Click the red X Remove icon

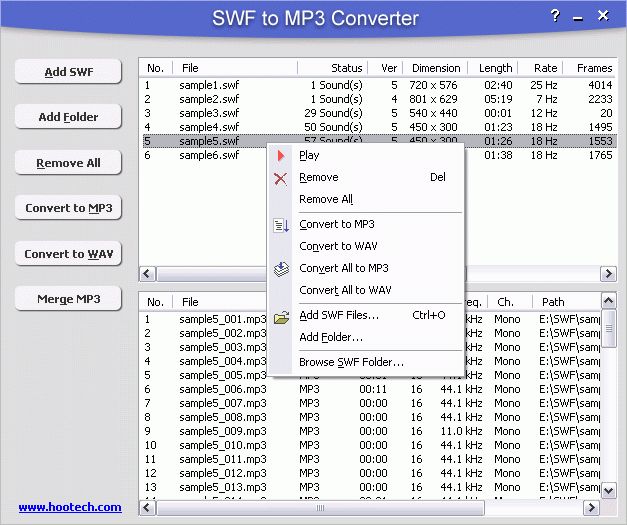[280, 178]
